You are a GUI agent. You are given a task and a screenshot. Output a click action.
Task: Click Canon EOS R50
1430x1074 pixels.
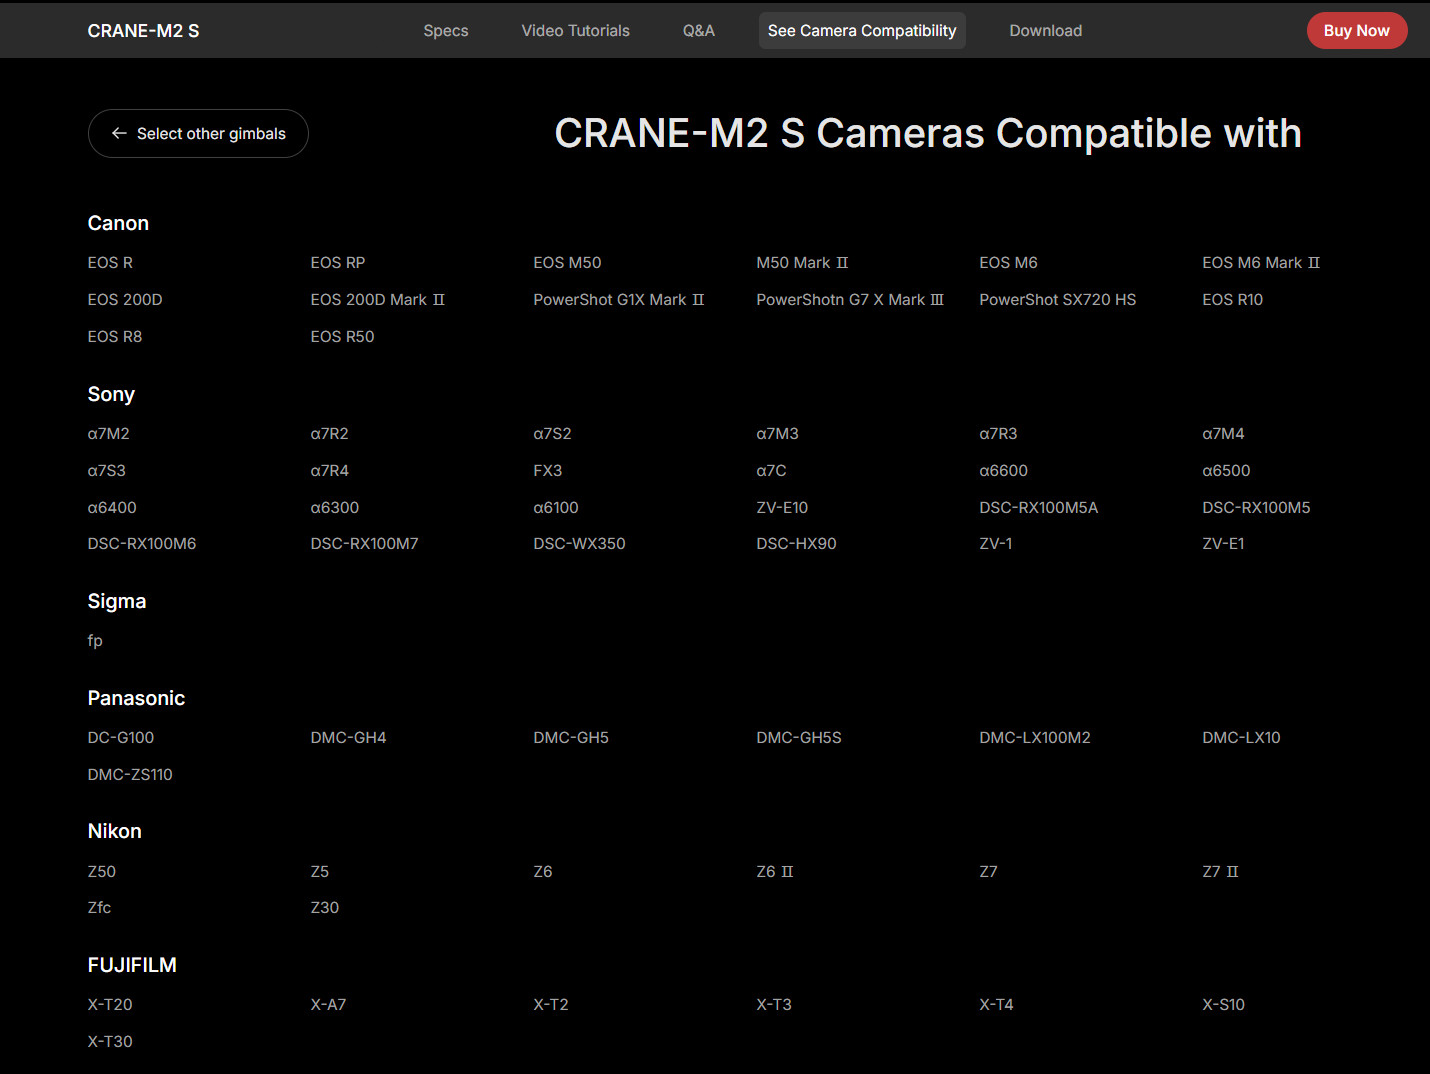343,337
